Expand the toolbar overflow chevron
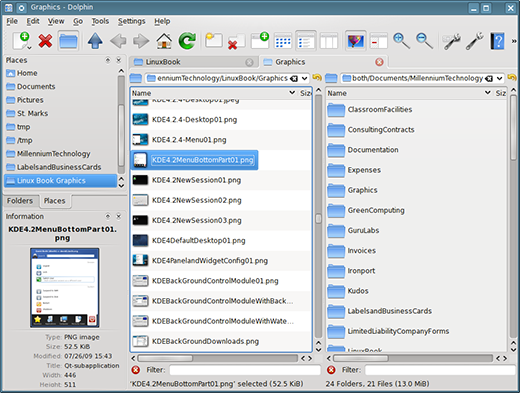Viewport: 520px width, 393px height. click(514, 41)
